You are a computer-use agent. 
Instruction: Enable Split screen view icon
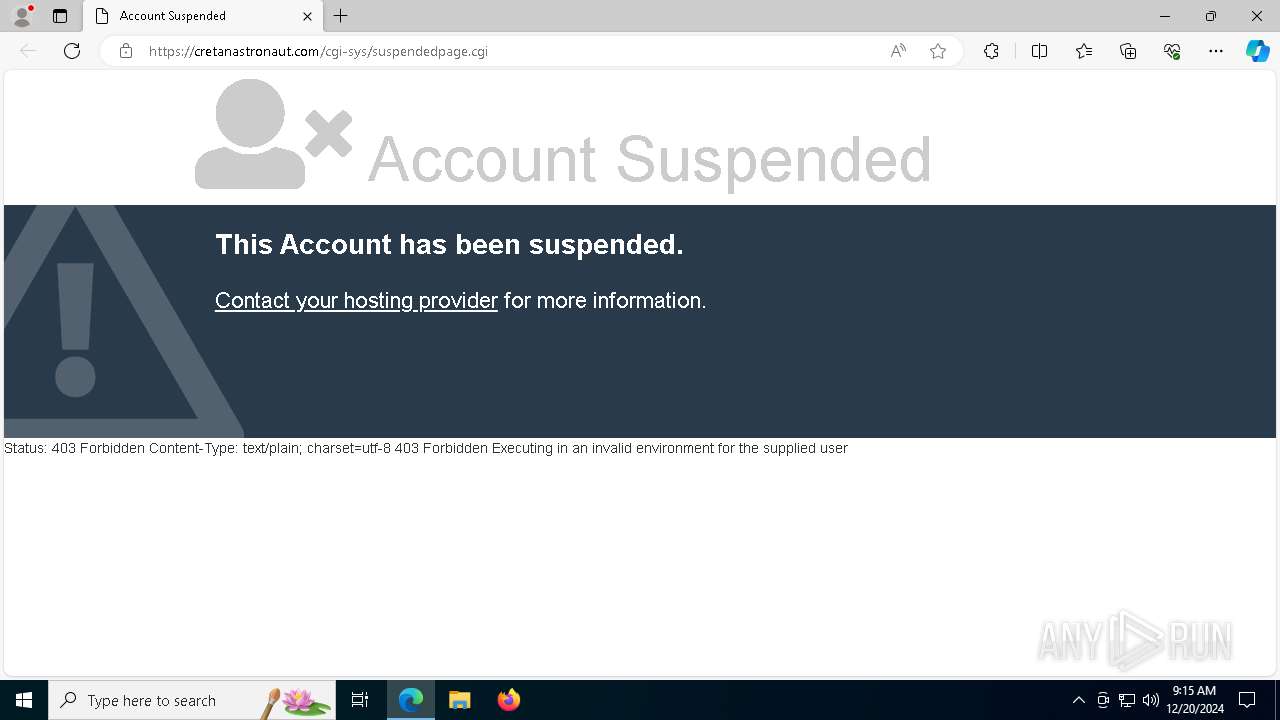1039,51
